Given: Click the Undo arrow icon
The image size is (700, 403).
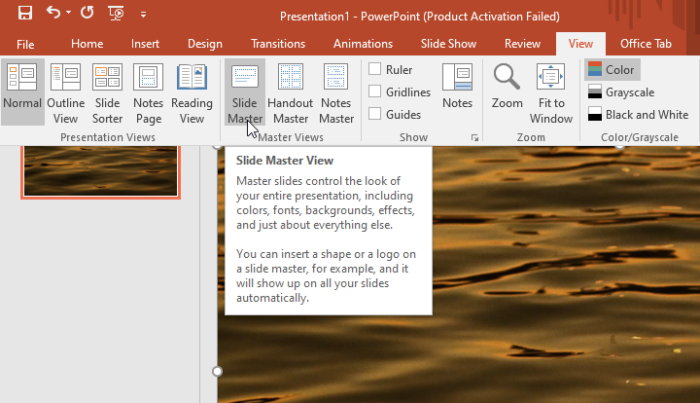Looking at the screenshot, I should click(52, 14).
